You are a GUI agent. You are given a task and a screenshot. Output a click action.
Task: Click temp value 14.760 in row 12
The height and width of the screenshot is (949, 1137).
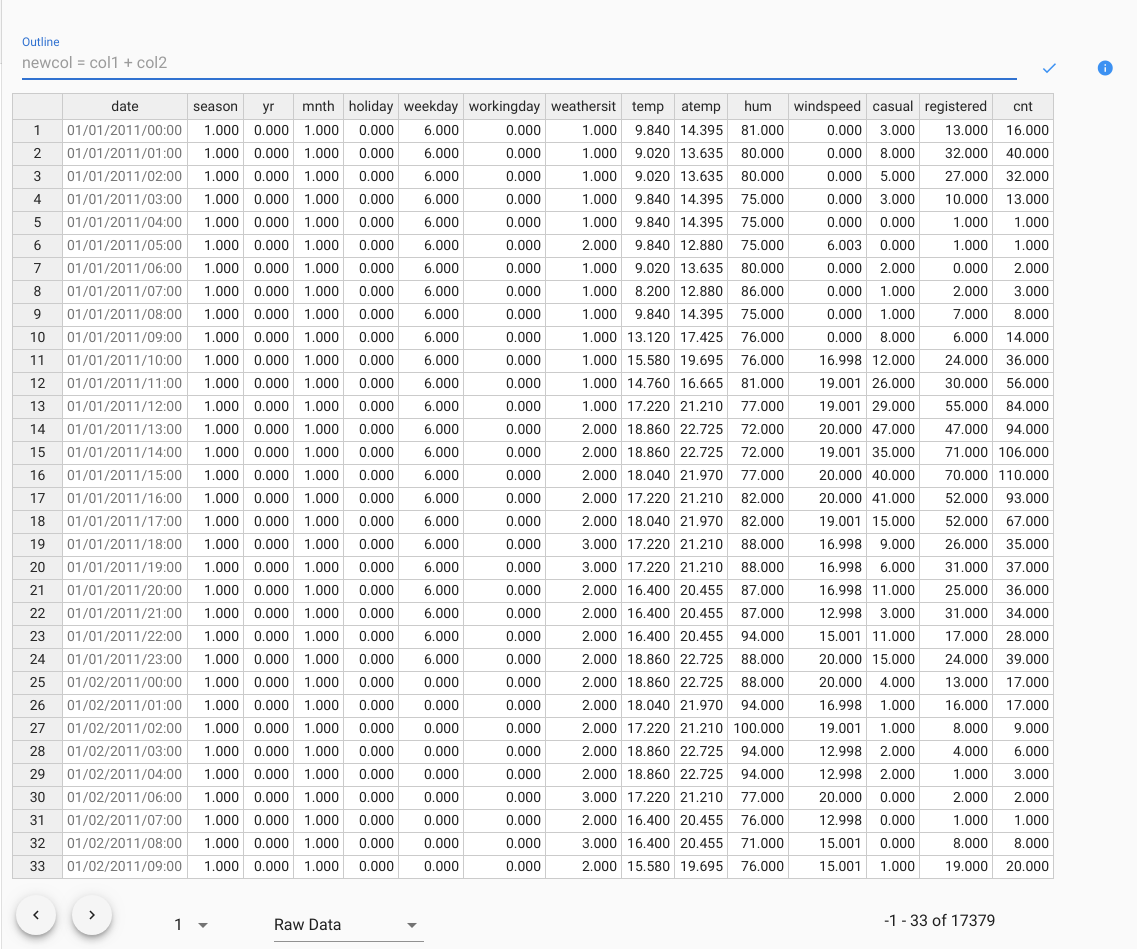coord(648,384)
